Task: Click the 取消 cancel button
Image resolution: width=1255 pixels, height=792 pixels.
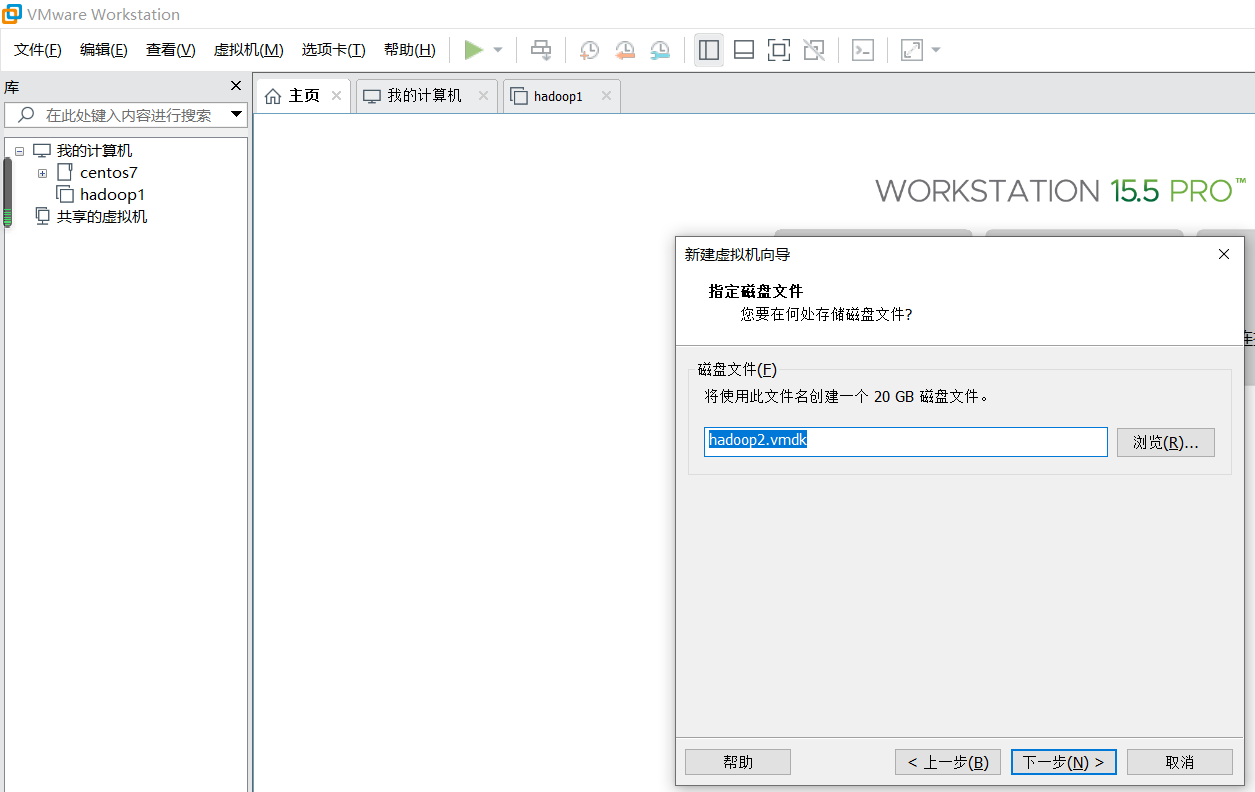Action: pyautogui.click(x=1180, y=762)
